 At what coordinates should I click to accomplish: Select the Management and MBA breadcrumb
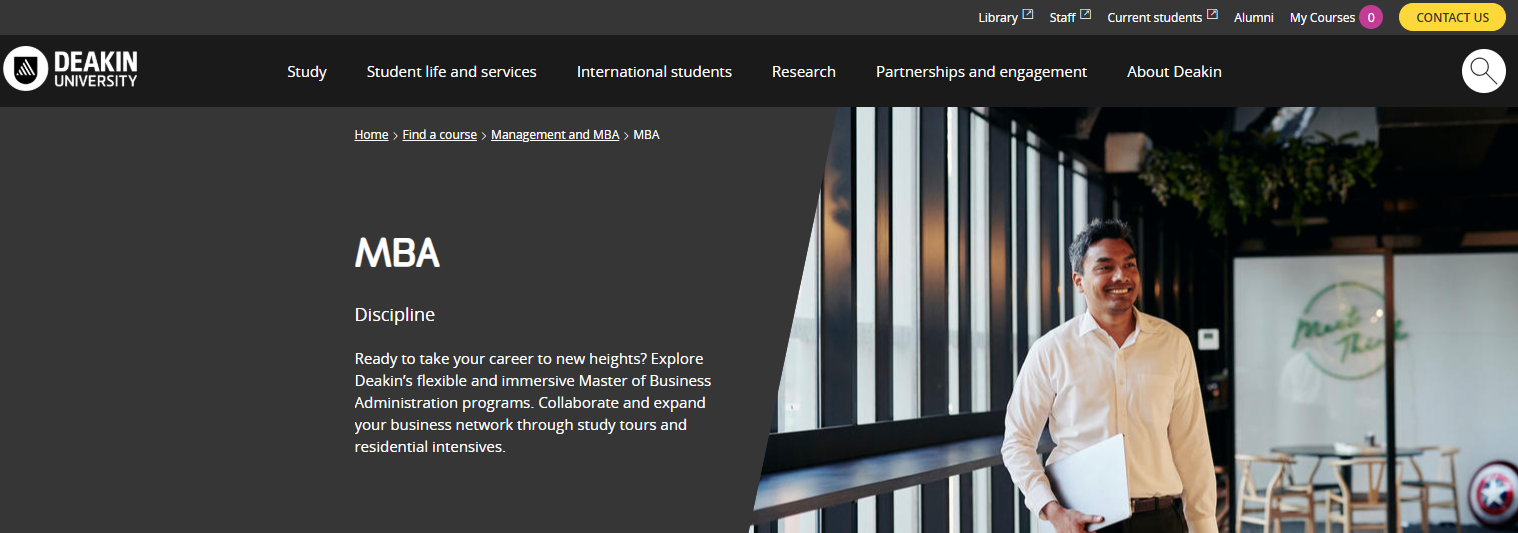tap(555, 135)
